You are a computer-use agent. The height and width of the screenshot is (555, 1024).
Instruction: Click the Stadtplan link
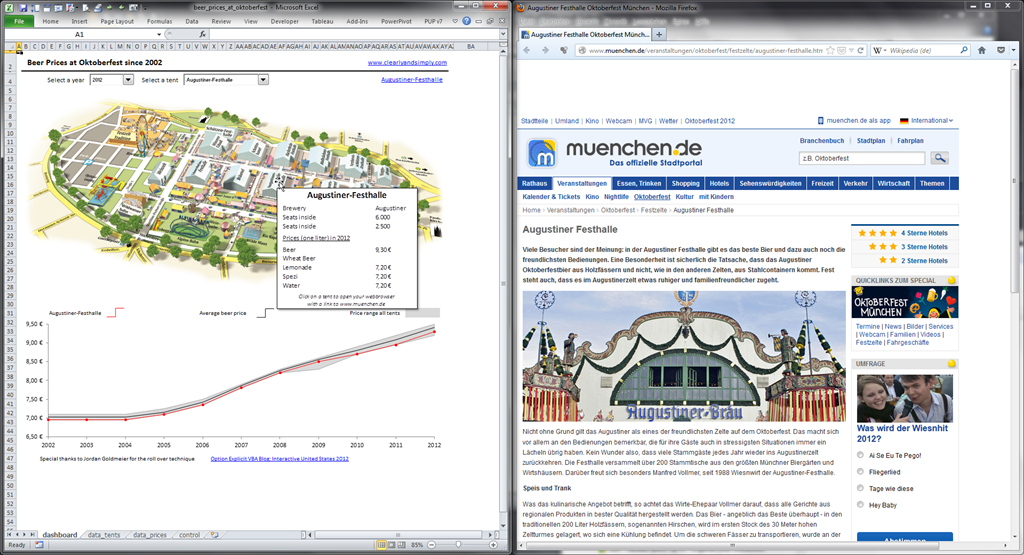[x=871, y=140]
